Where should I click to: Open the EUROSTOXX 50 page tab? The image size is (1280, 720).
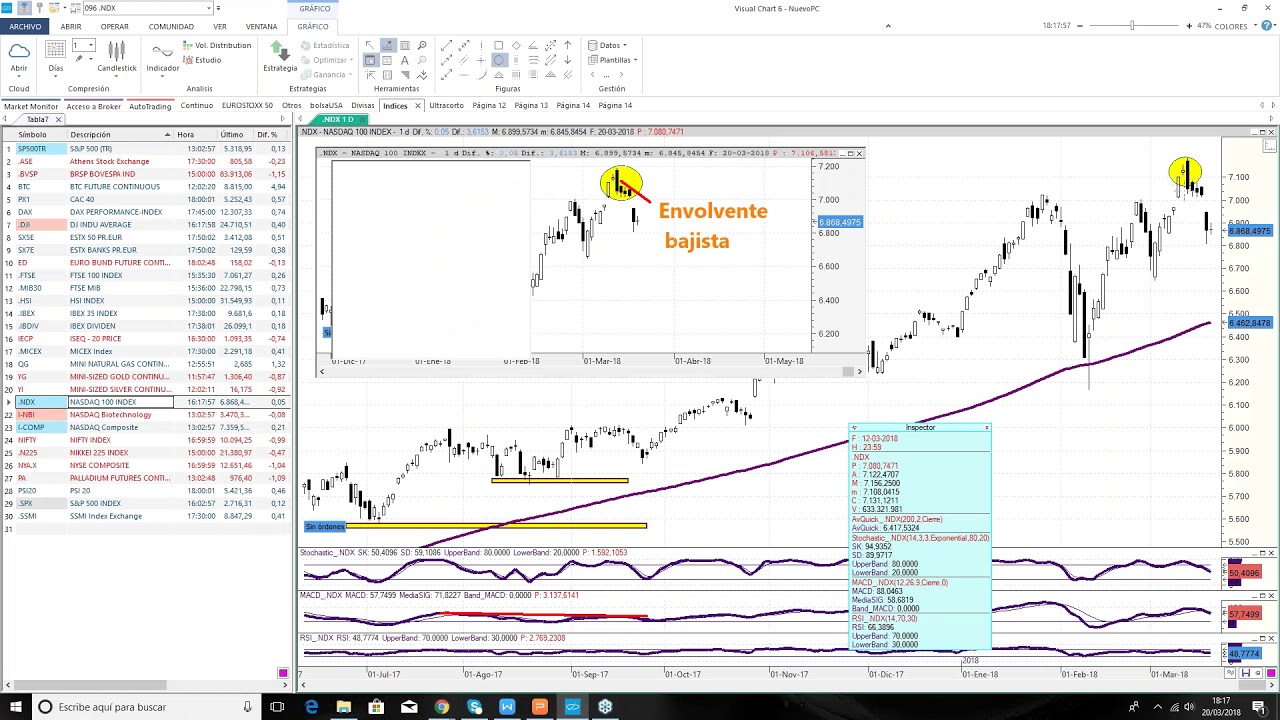coord(247,105)
